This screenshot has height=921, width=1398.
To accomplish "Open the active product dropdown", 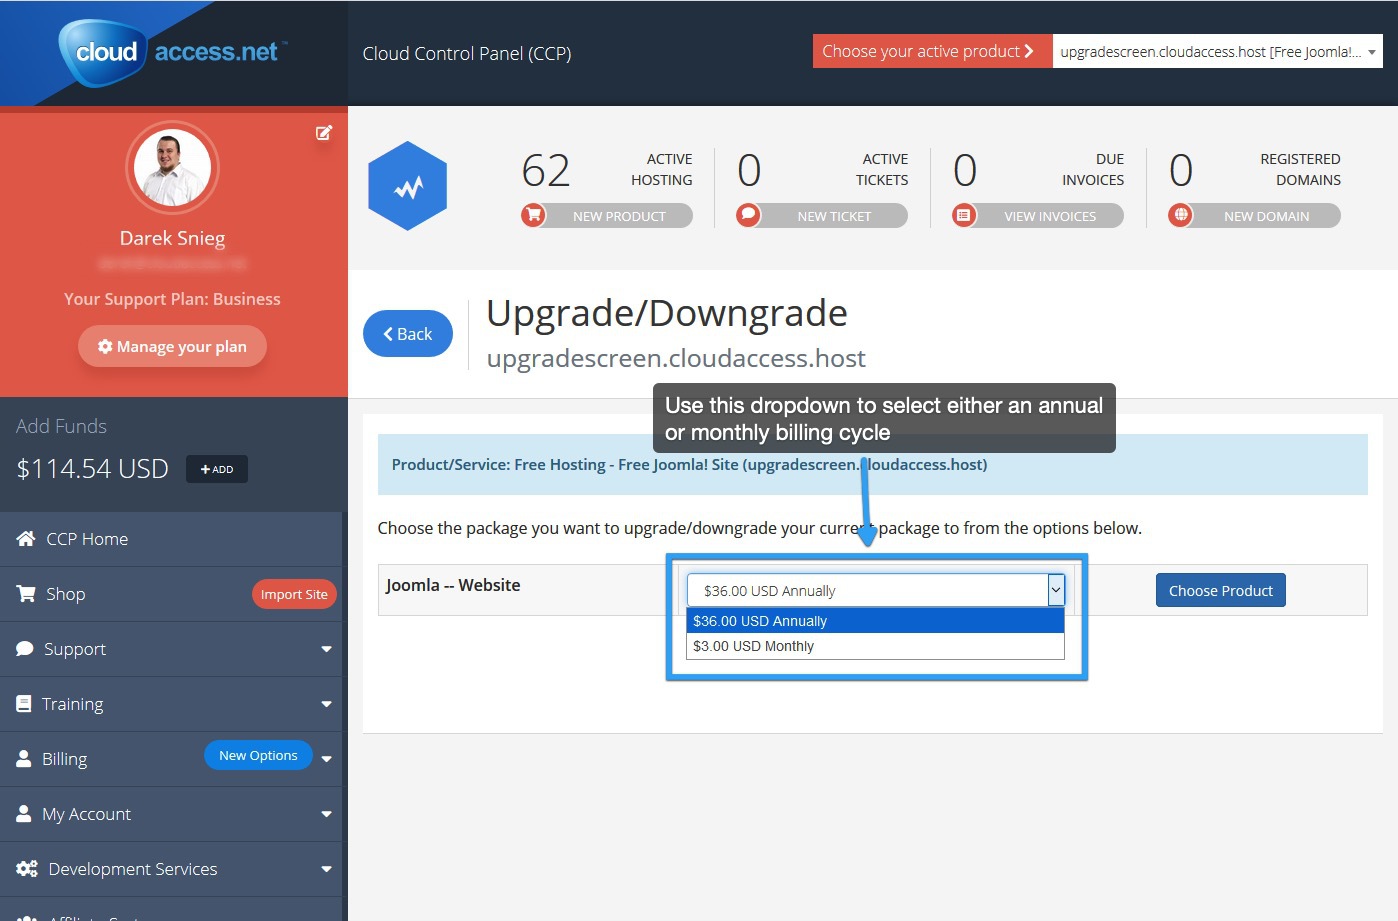I will click(x=1217, y=52).
